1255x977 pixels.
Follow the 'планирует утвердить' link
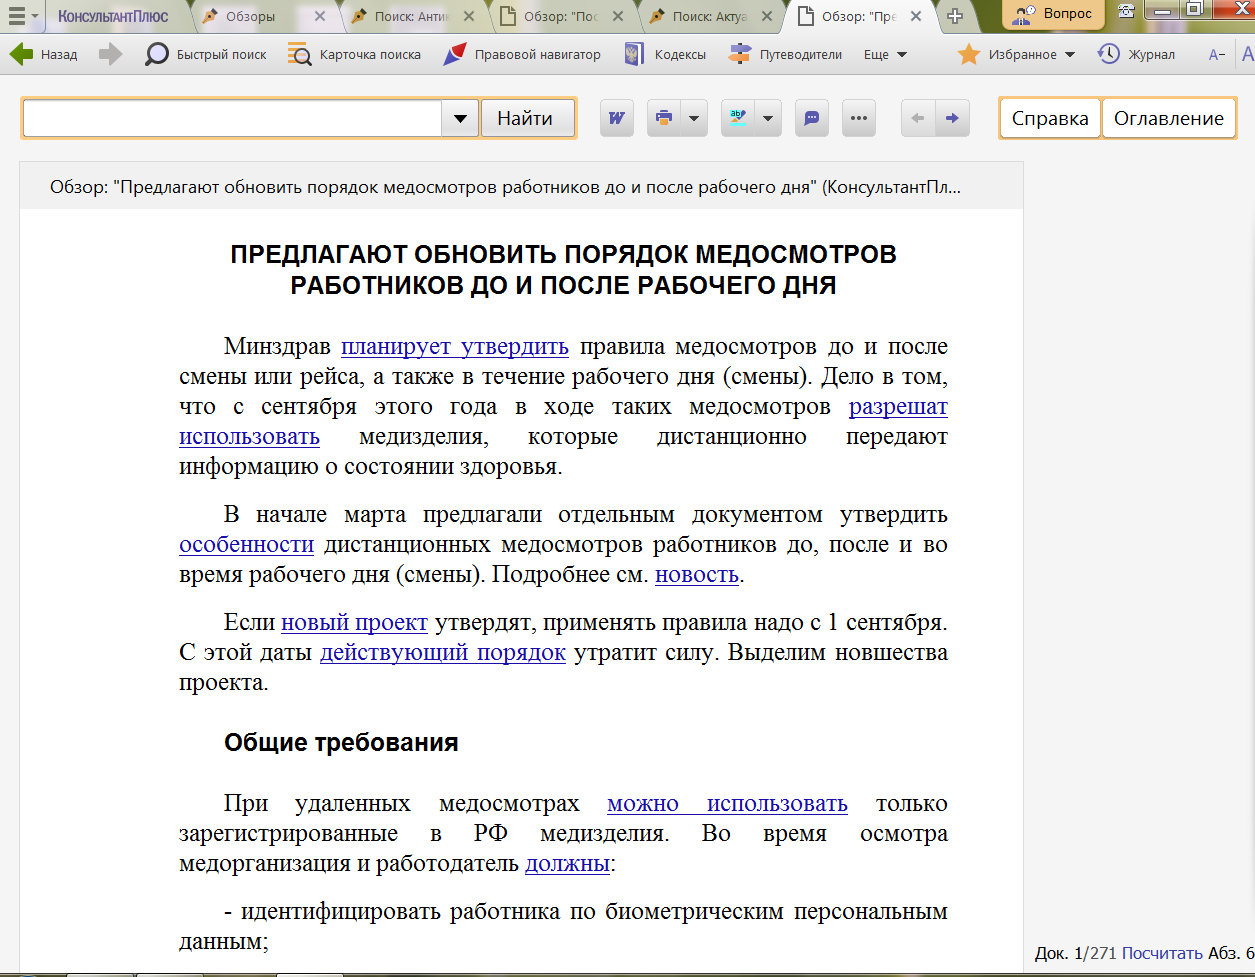tap(454, 347)
